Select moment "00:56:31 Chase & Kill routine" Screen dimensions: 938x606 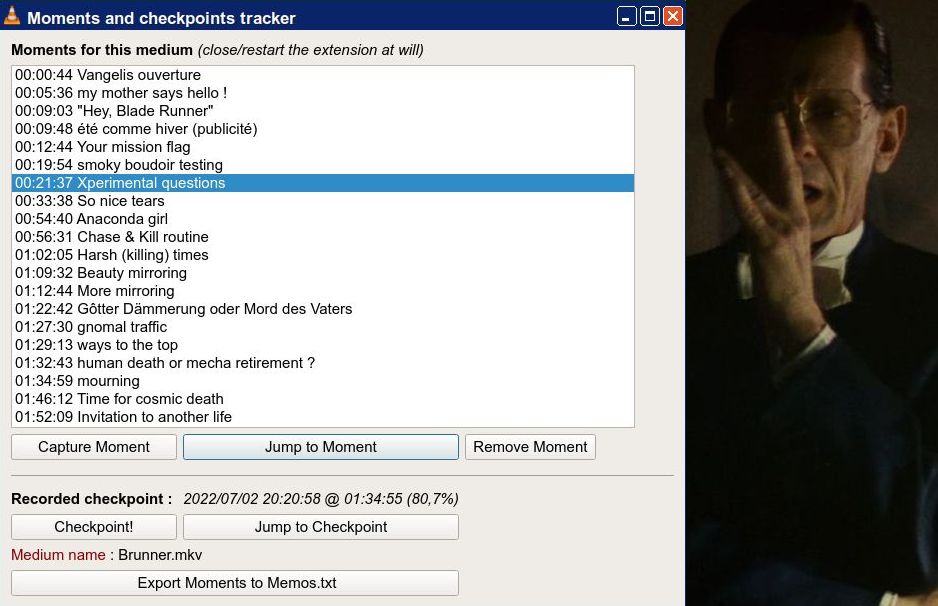(x=323, y=237)
